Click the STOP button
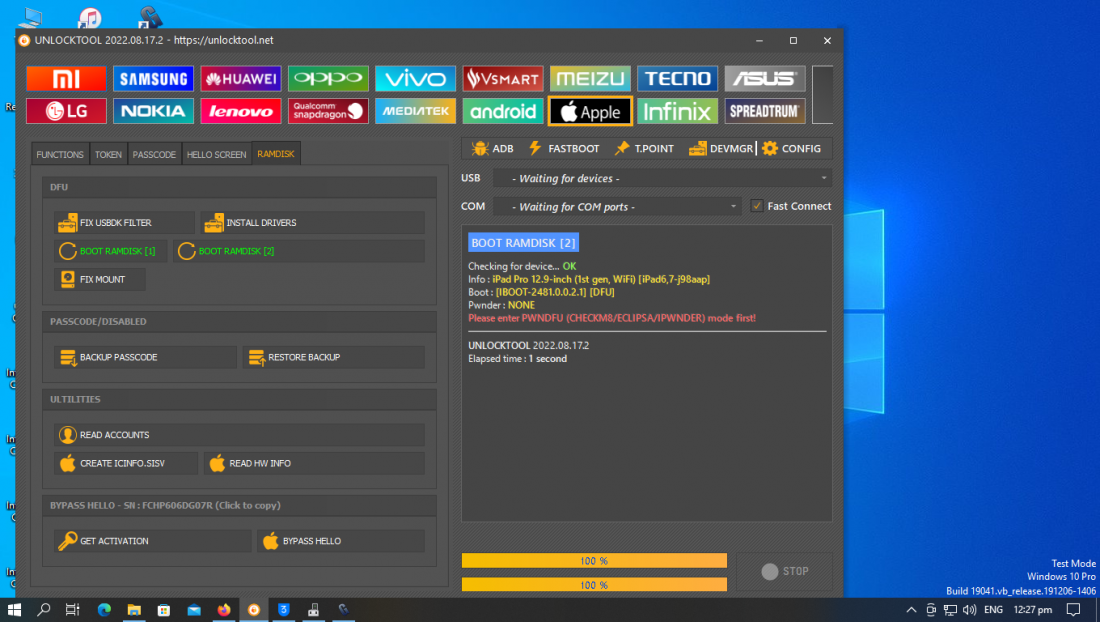The height and width of the screenshot is (622, 1100). [784, 572]
